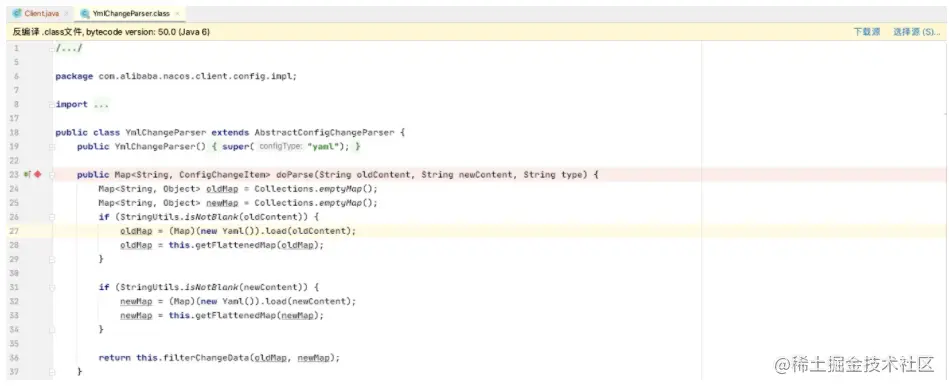Image resolution: width=949 pixels, height=389 pixels.
Task: Click line number 36 in the gutter
Action: [x=15, y=358]
